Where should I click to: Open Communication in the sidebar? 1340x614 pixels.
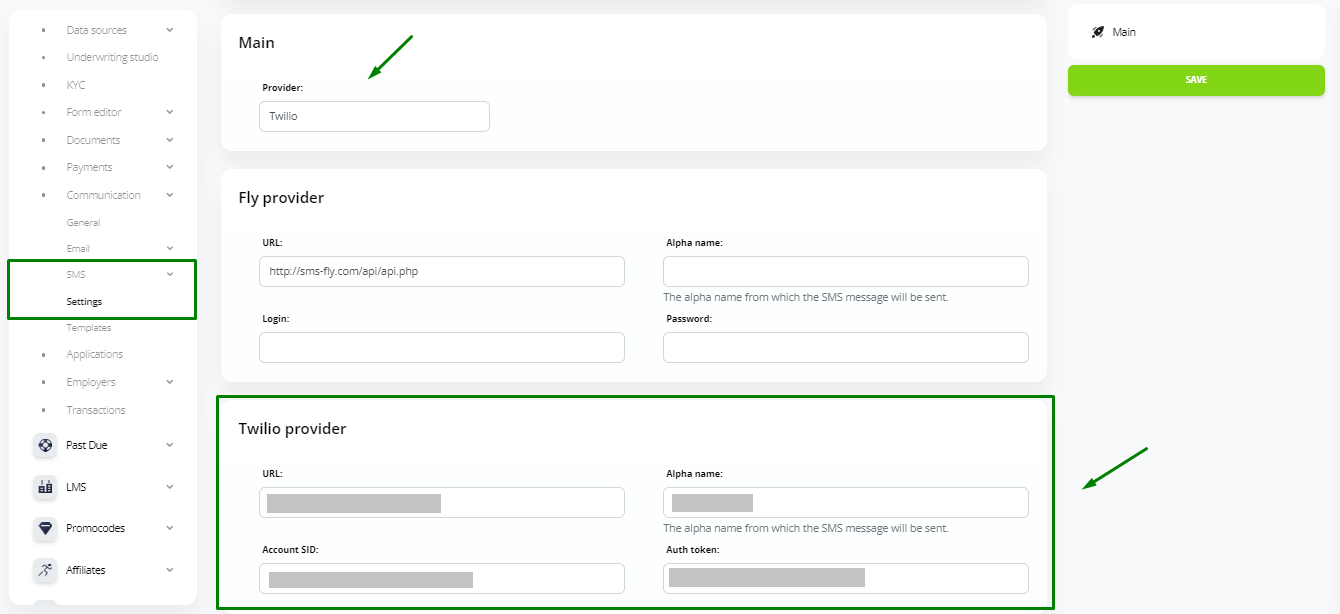103,195
